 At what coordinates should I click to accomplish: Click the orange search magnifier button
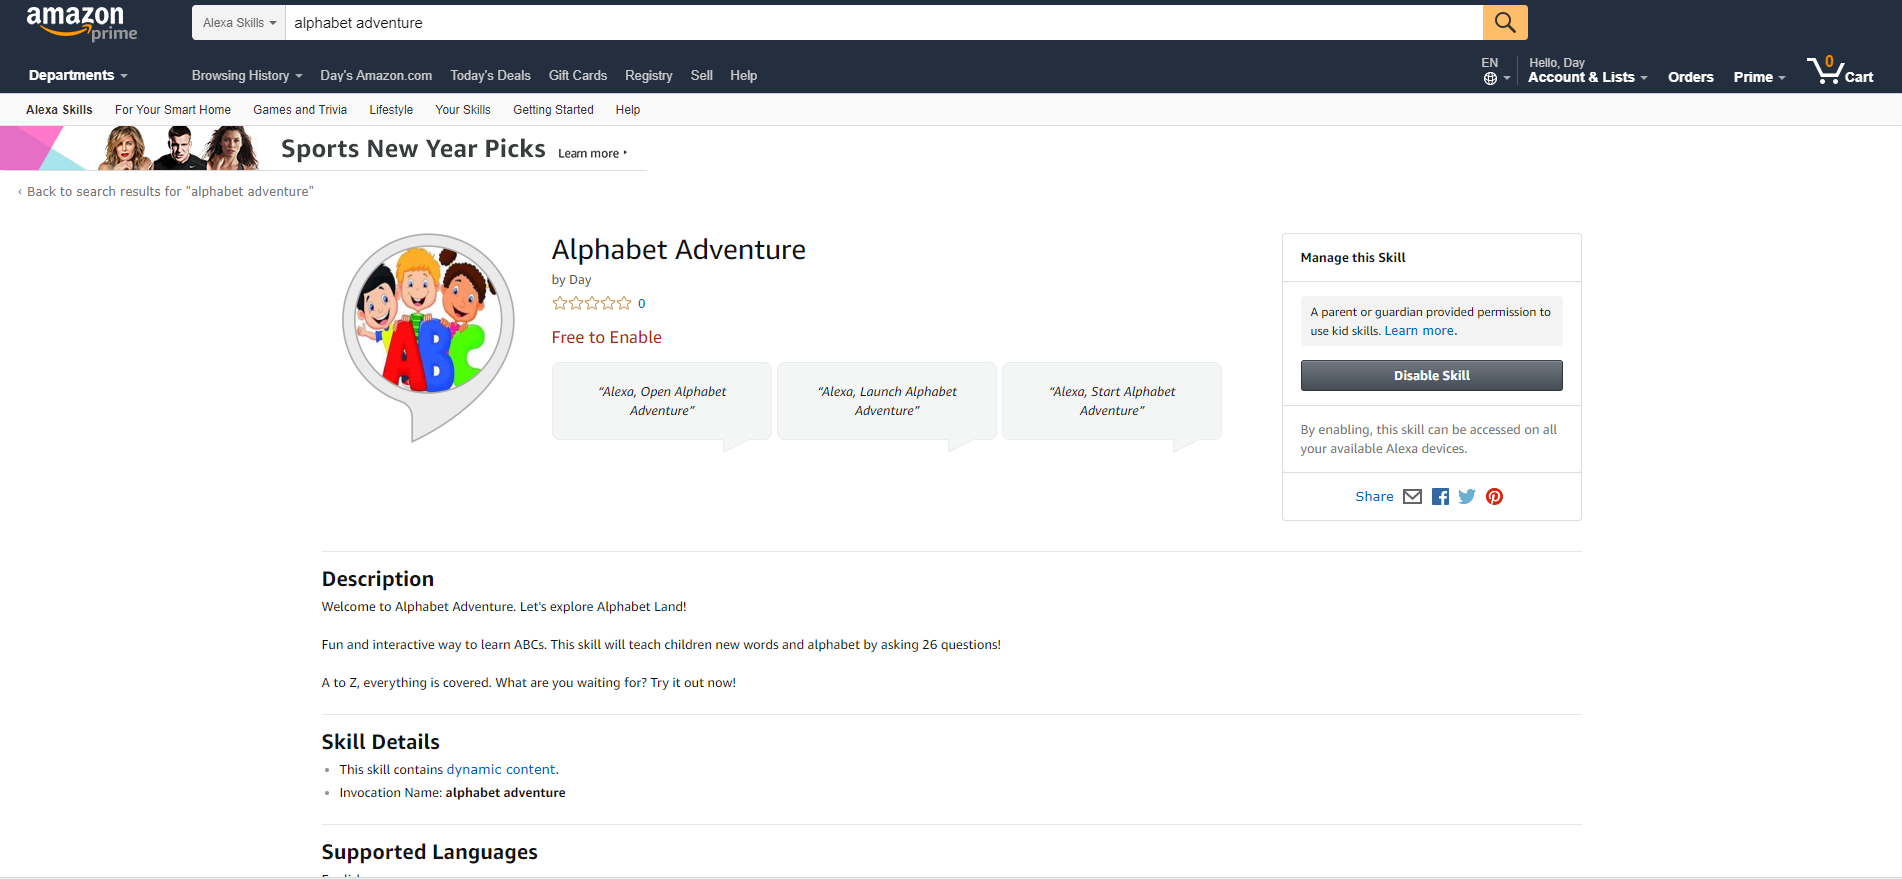point(1505,22)
